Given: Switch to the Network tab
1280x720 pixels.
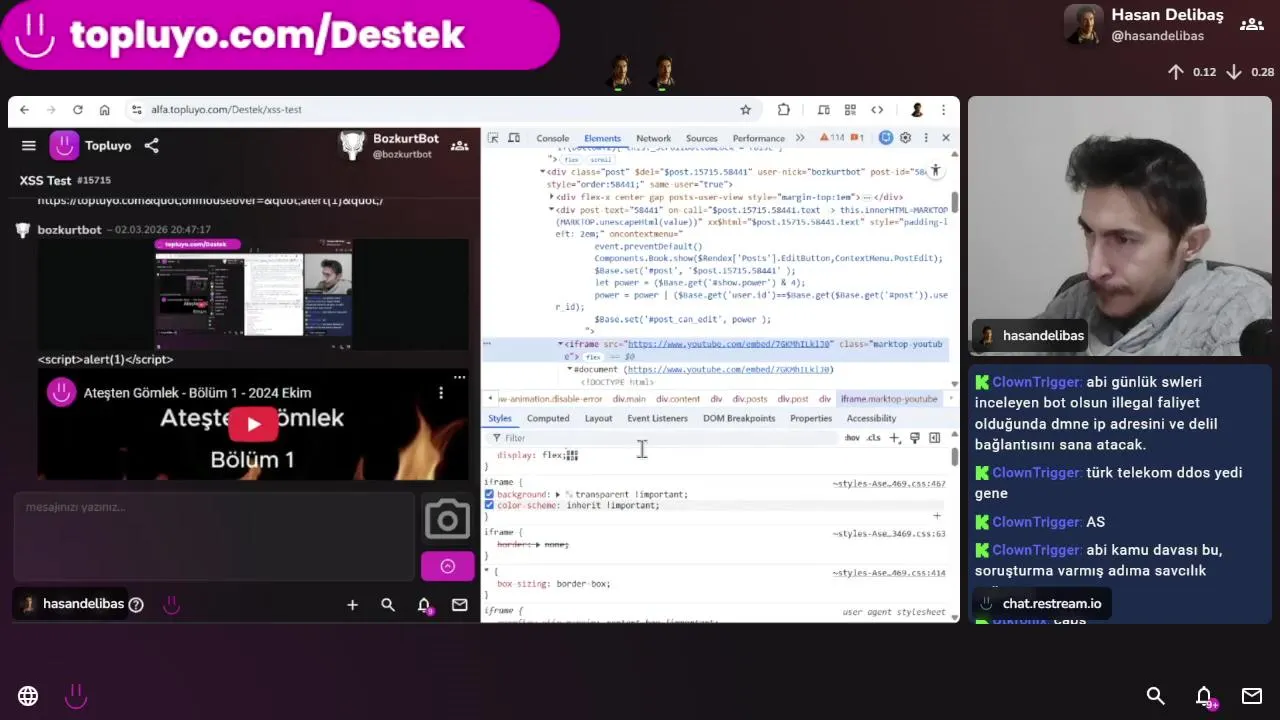Looking at the screenshot, I should click(653, 138).
